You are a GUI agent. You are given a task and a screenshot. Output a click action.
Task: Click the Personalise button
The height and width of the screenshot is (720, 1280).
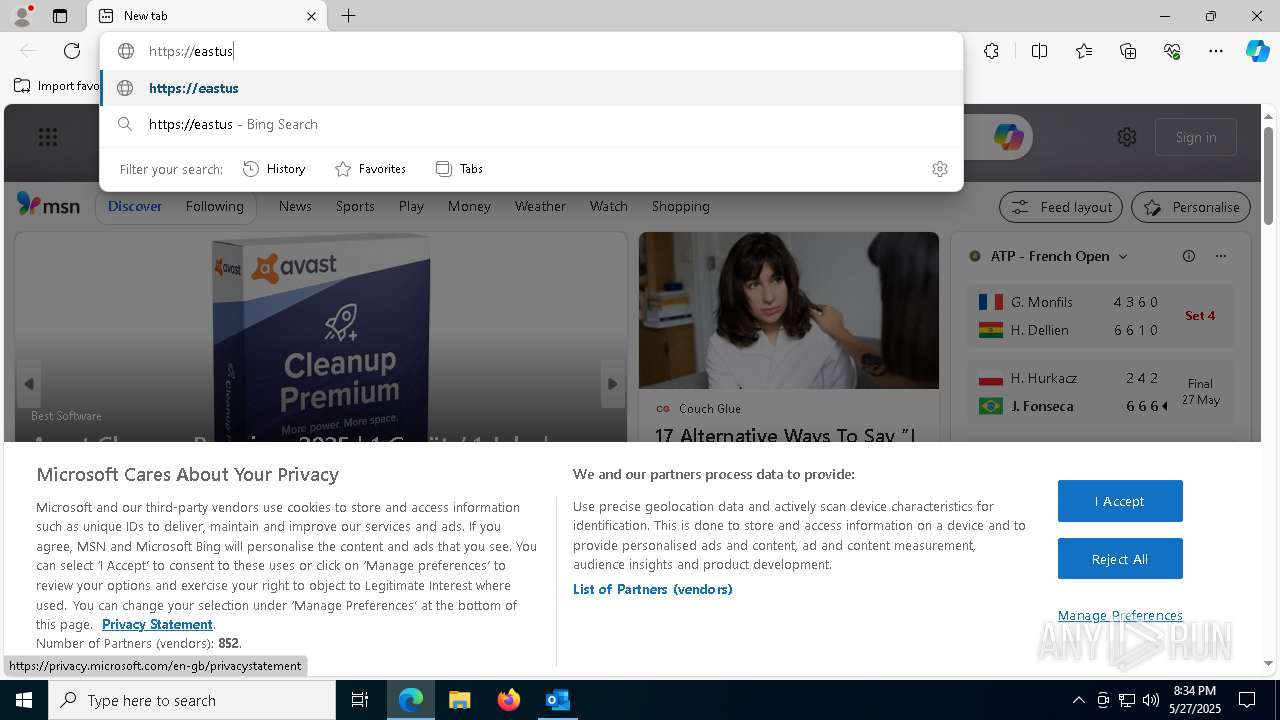pos(1191,207)
